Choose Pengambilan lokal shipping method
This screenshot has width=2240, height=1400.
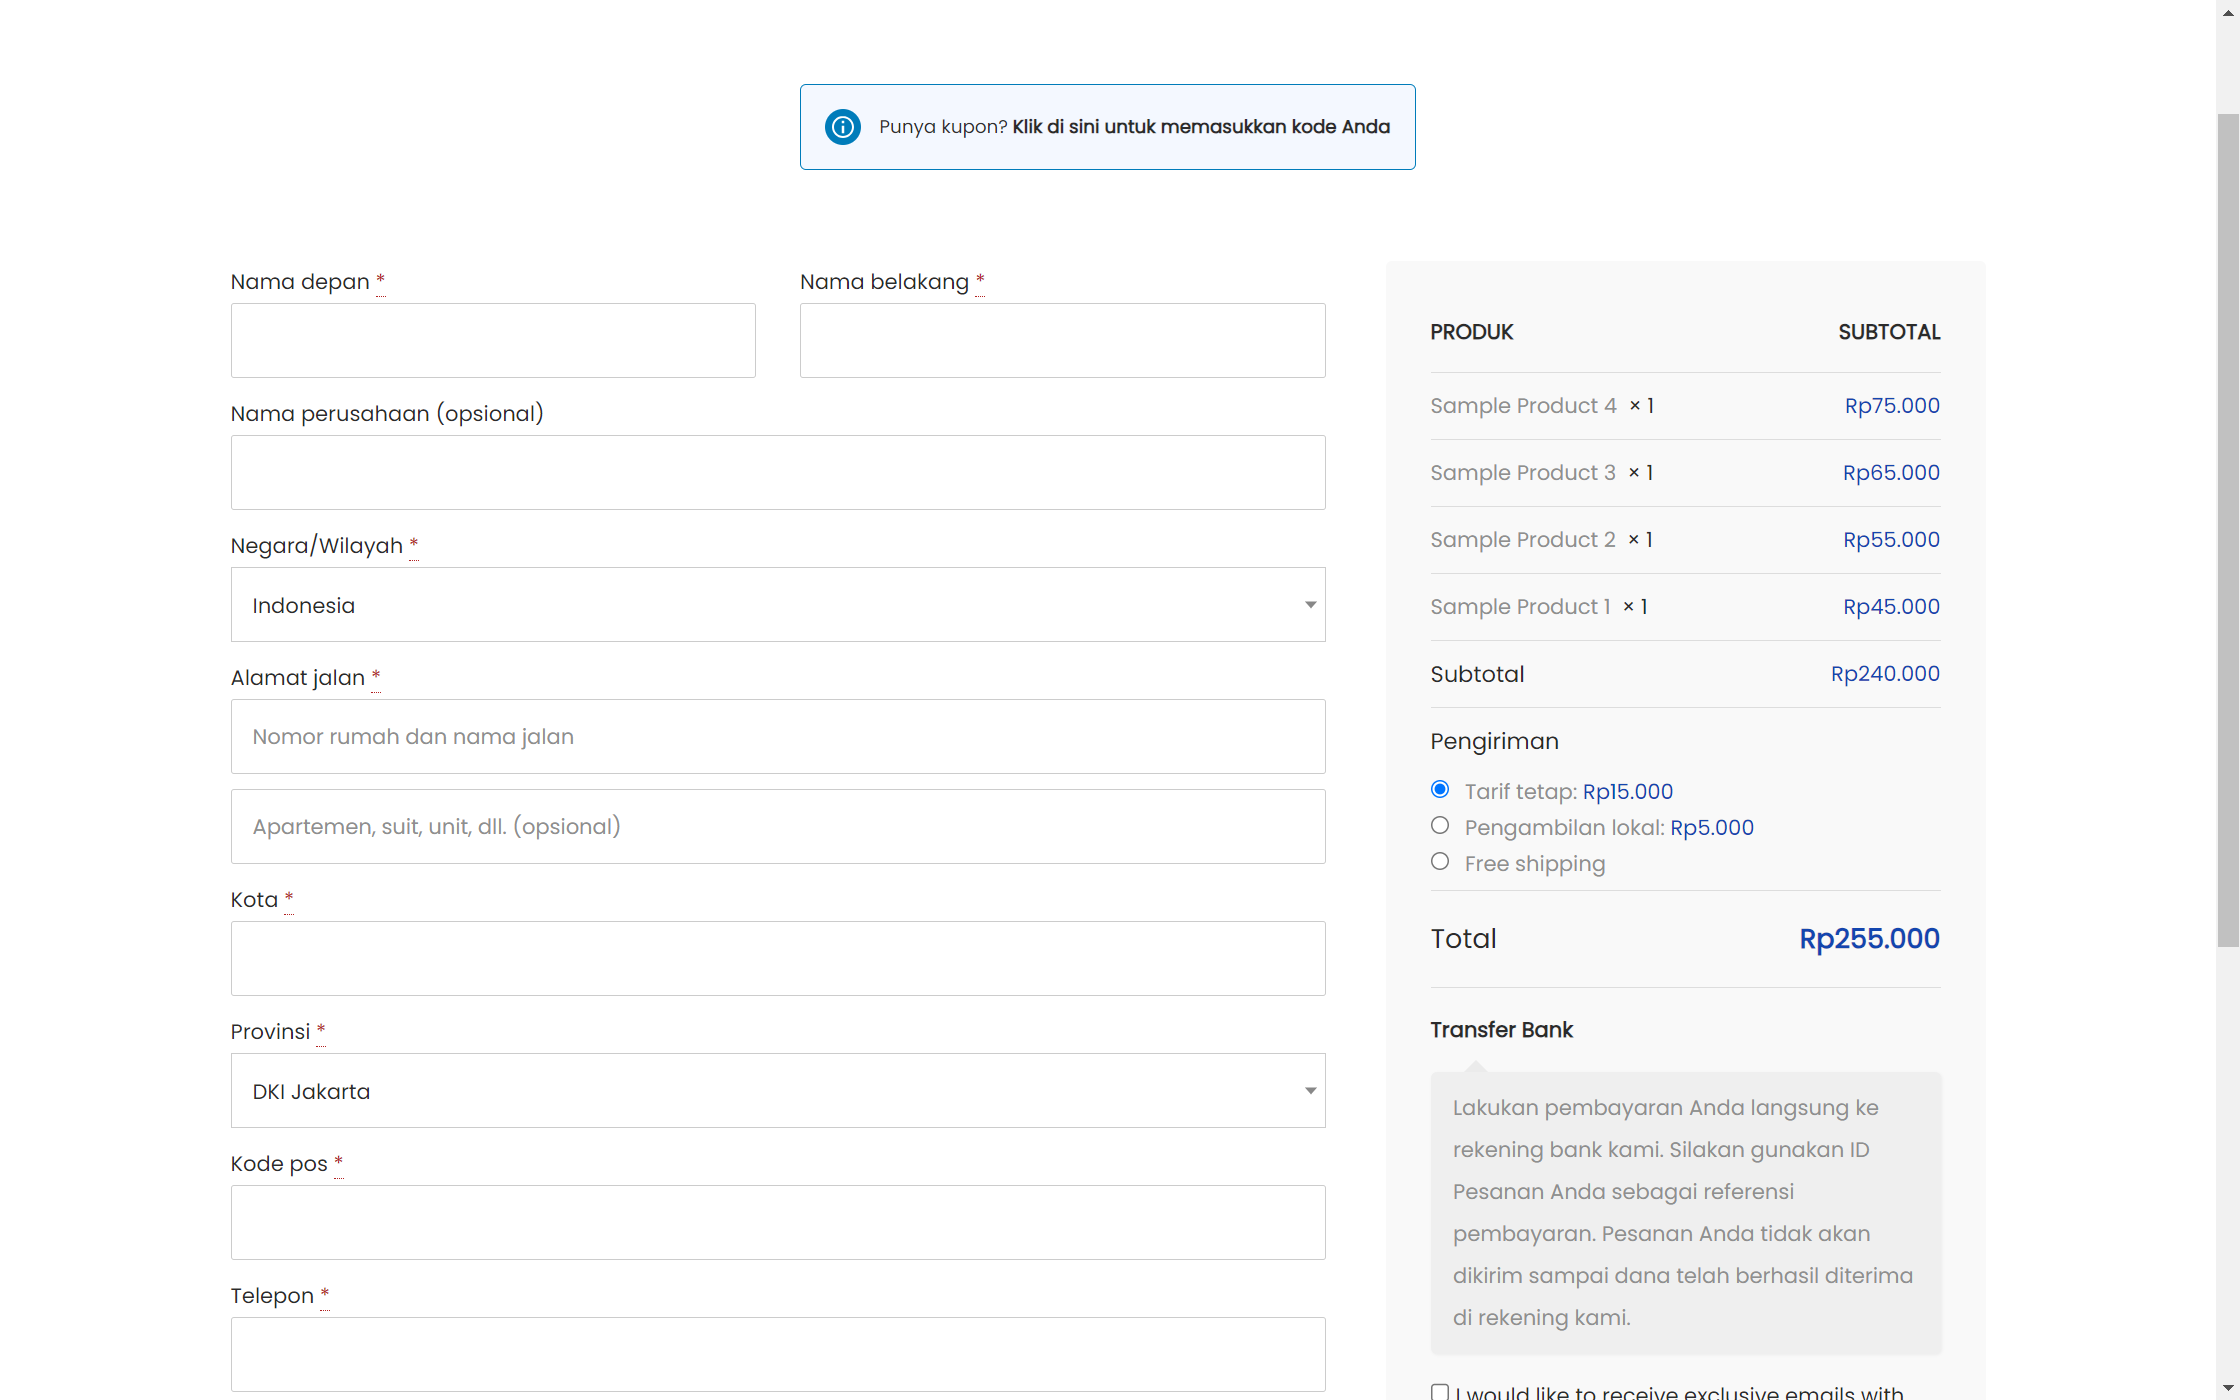(1440, 826)
